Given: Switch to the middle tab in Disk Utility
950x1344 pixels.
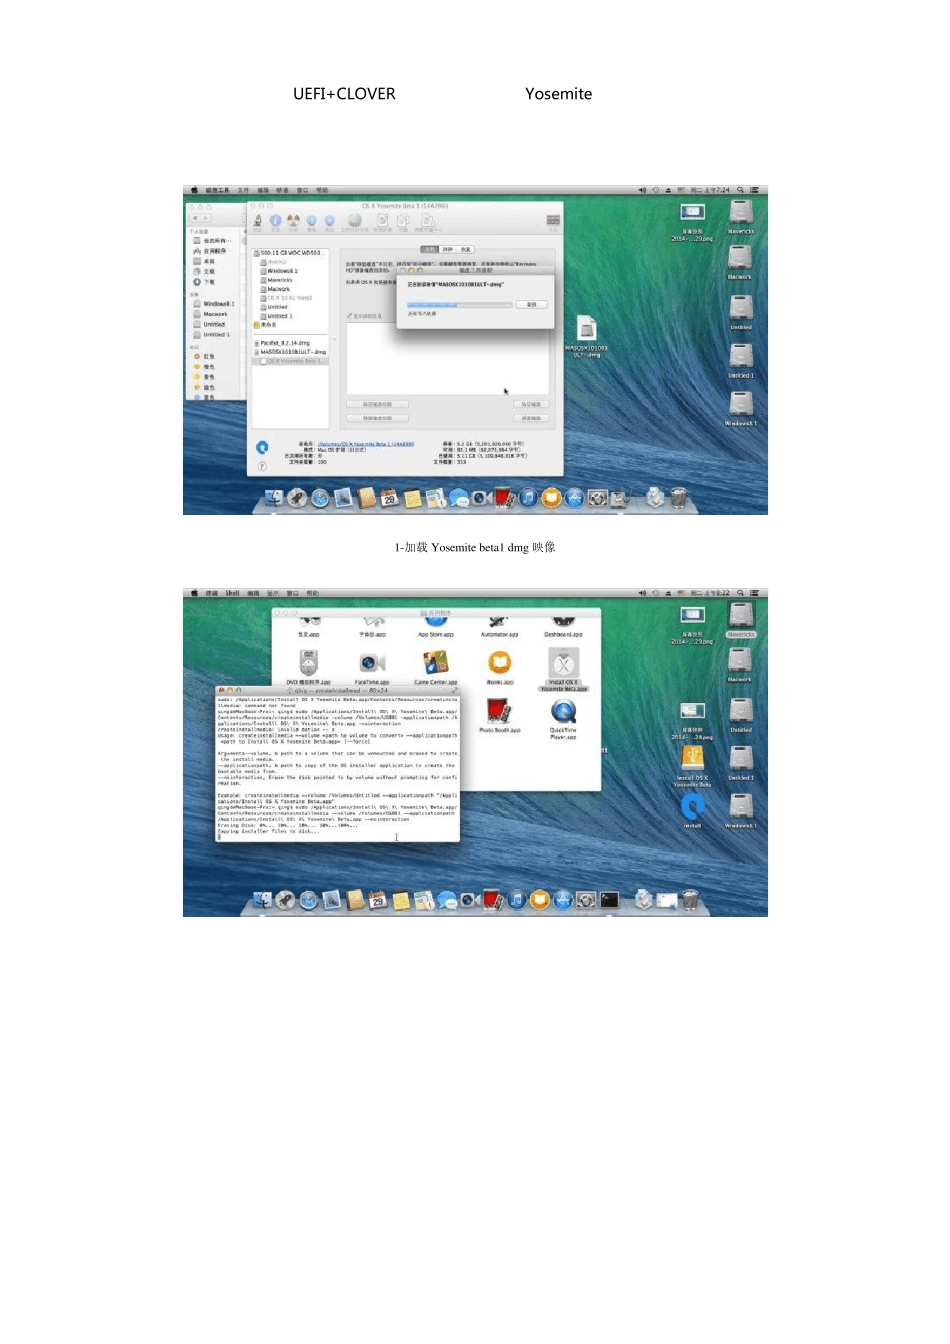Looking at the screenshot, I should pyautogui.click(x=447, y=249).
